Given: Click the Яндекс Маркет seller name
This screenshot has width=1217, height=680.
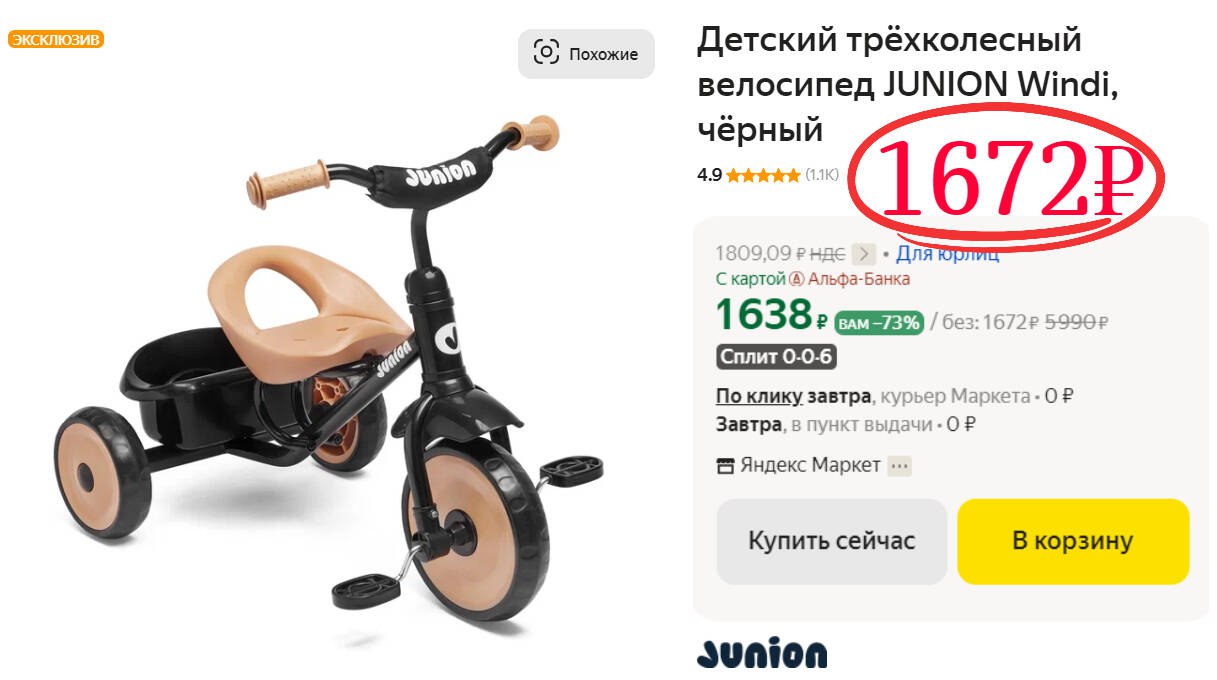Looking at the screenshot, I should 811,466.
